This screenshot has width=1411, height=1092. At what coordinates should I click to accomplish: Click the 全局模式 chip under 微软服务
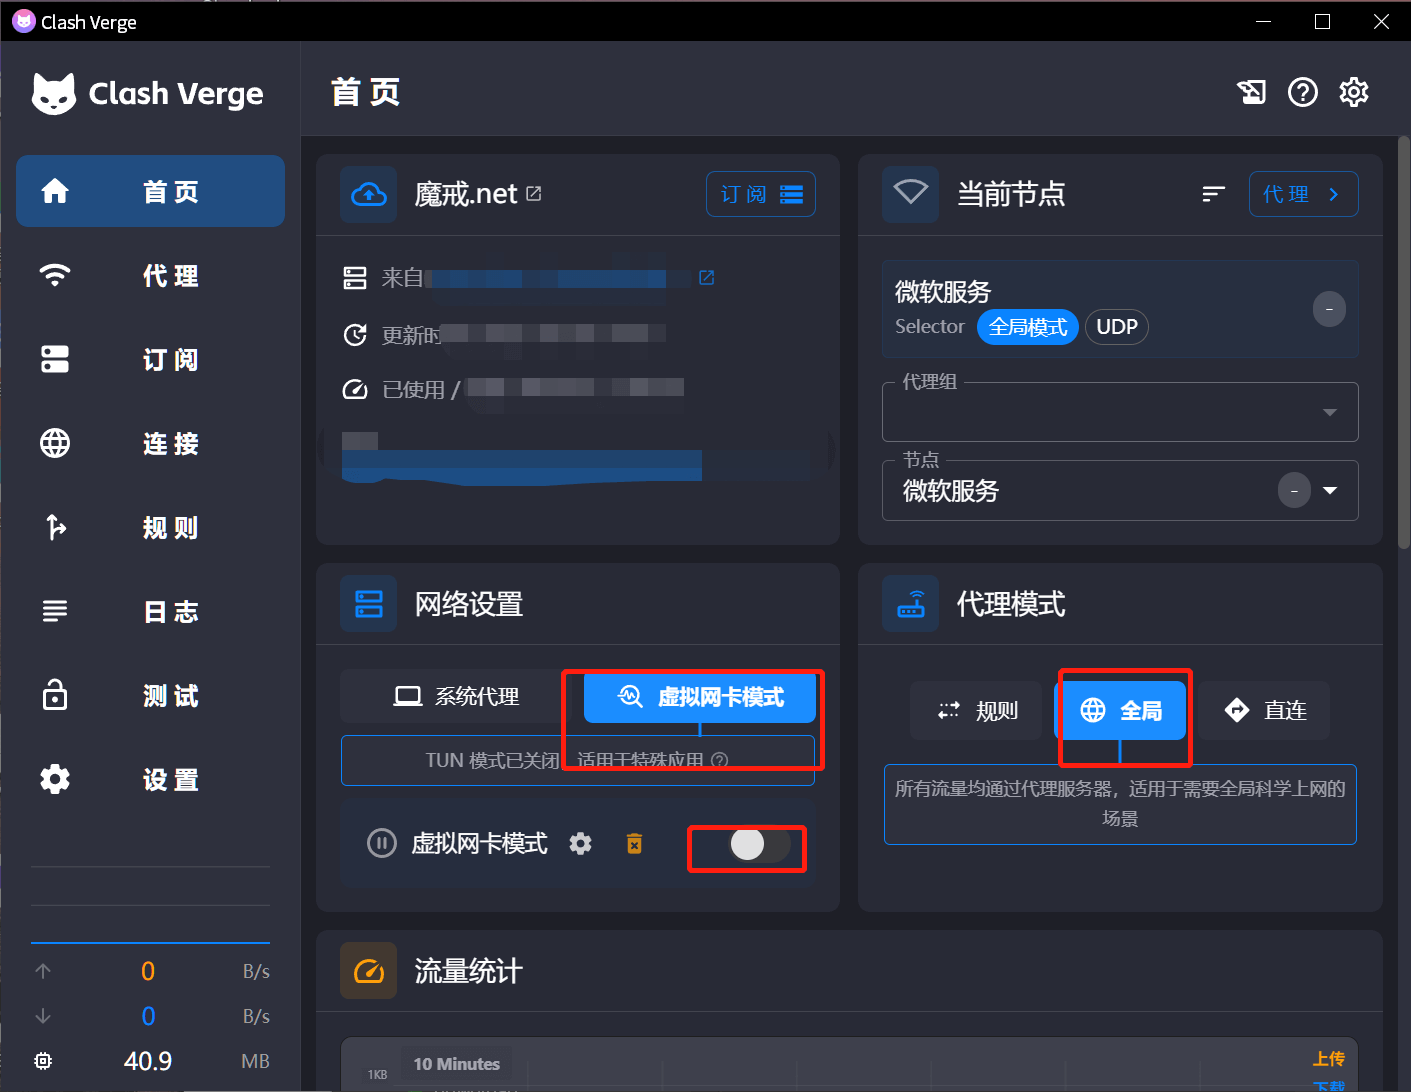click(1027, 327)
